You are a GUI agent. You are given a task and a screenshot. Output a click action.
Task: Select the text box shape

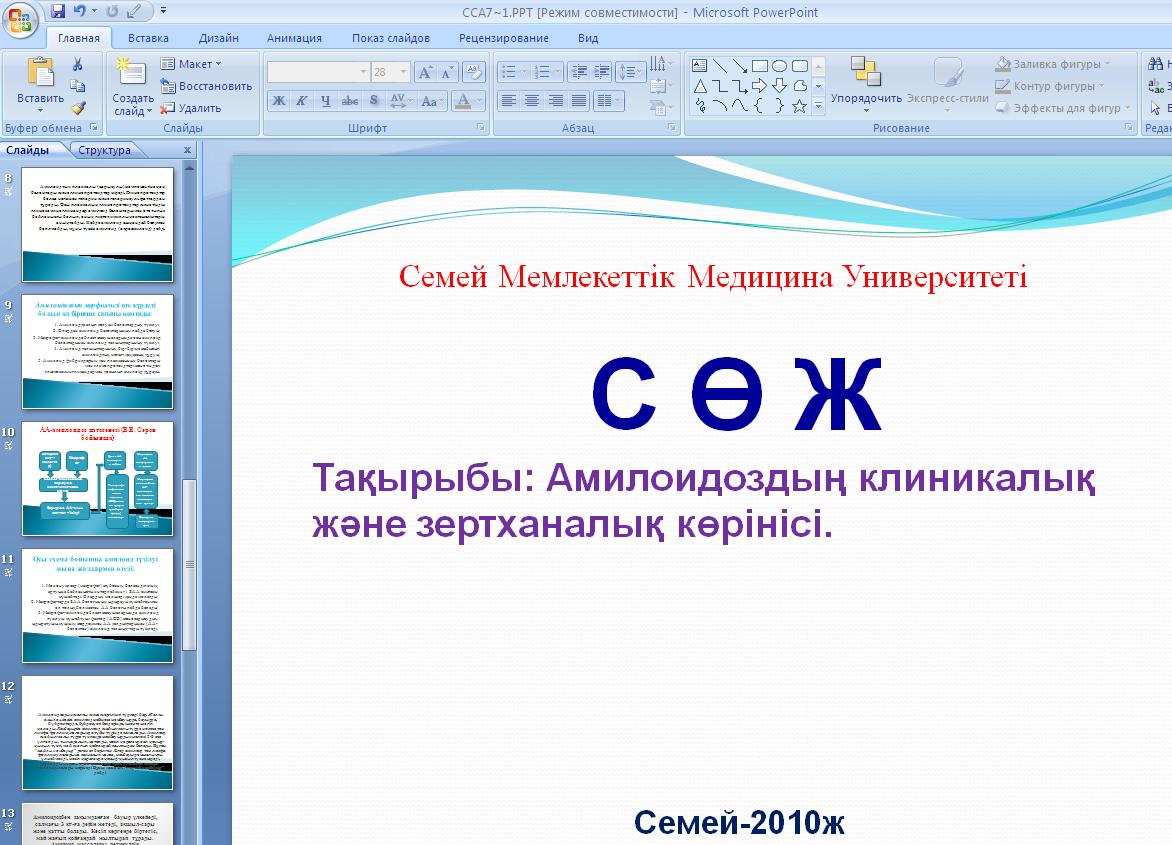click(700, 66)
